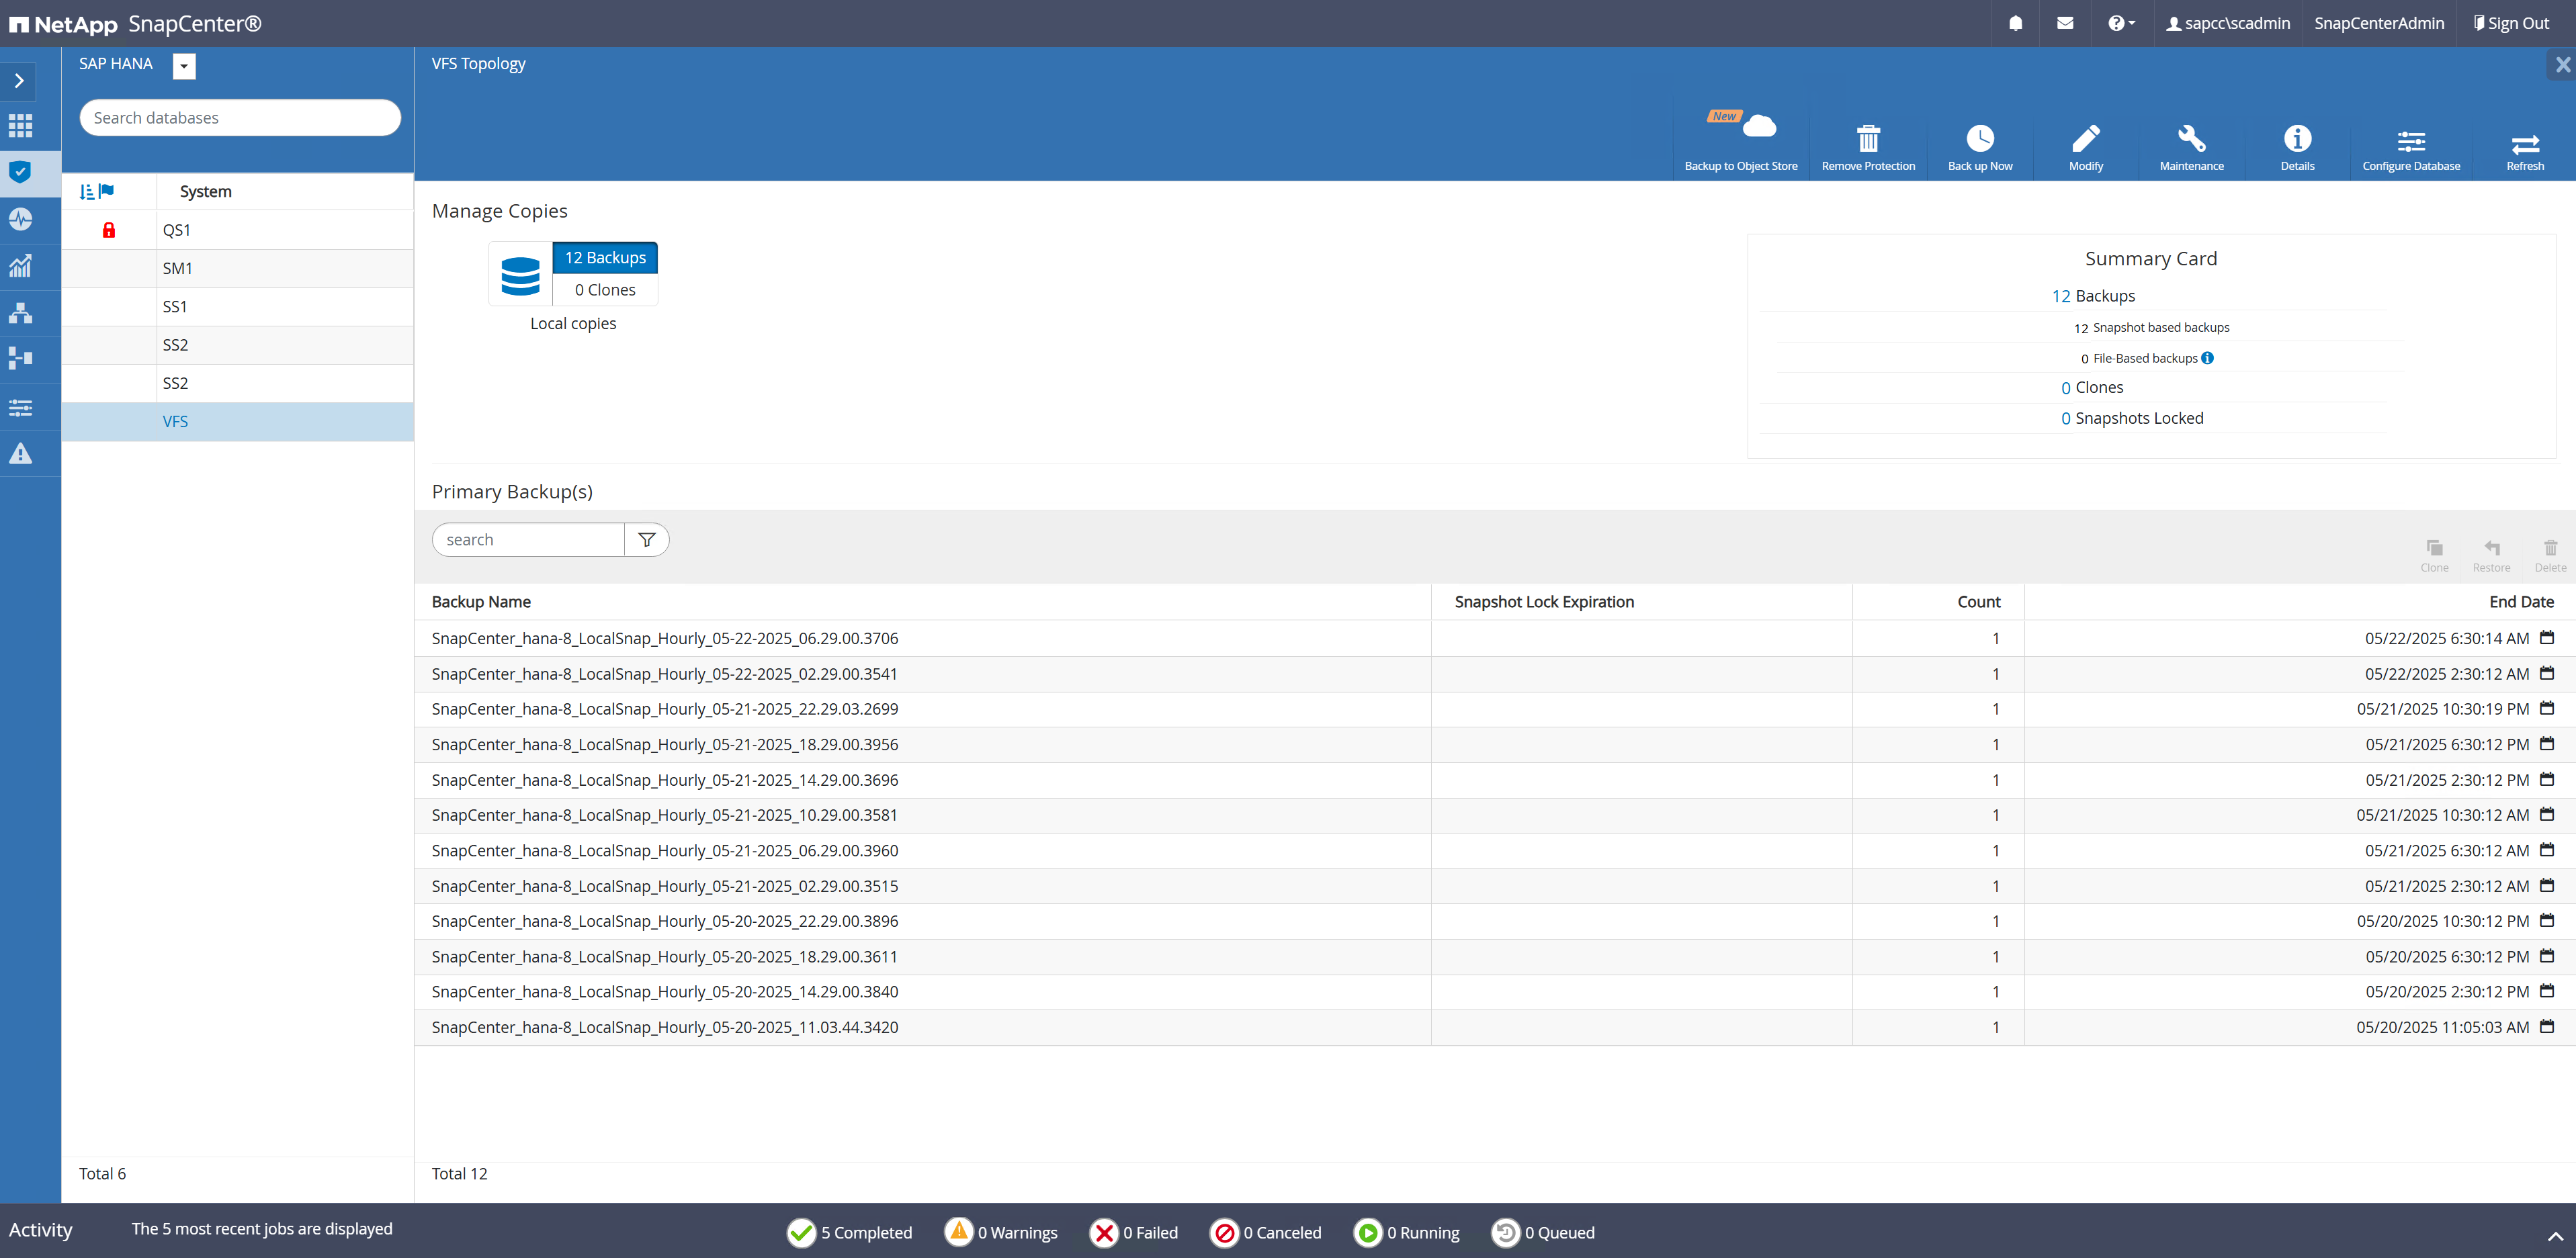Open the backup filter funnel
The height and width of the screenshot is (1258, 2576).
(x=647, y=540)
